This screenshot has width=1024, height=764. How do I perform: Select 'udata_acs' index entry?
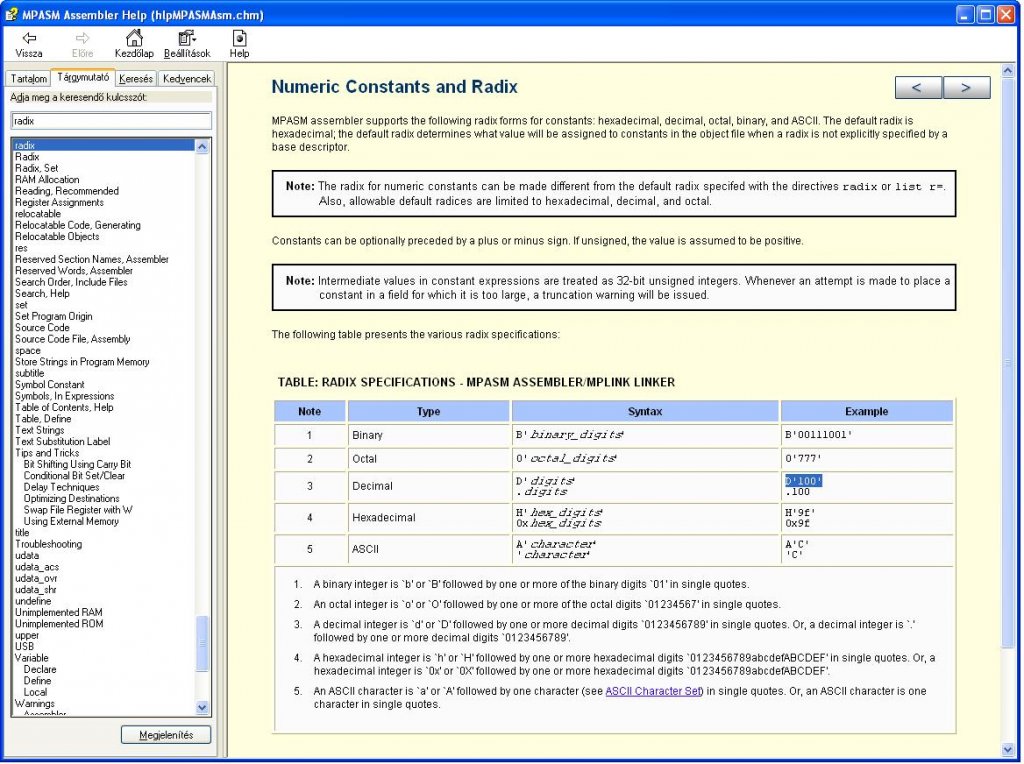(37, 567)
